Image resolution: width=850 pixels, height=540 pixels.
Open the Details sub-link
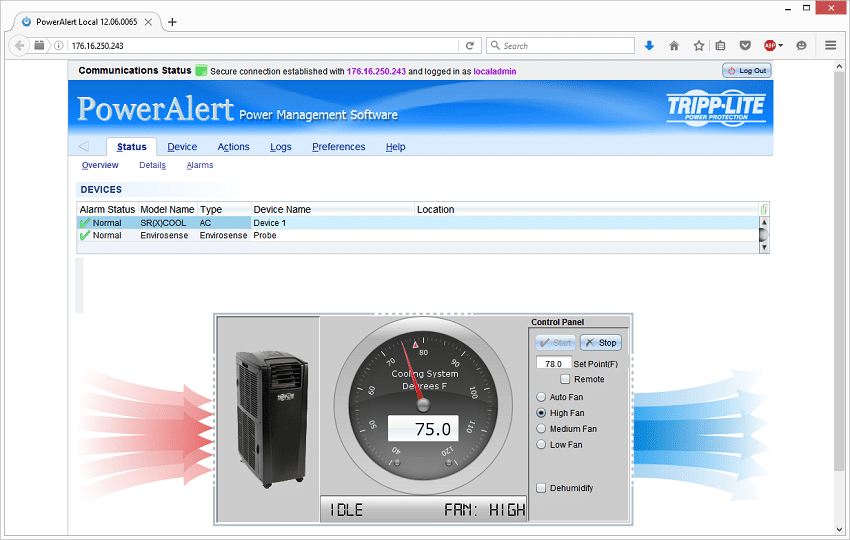tap(152, 165)
